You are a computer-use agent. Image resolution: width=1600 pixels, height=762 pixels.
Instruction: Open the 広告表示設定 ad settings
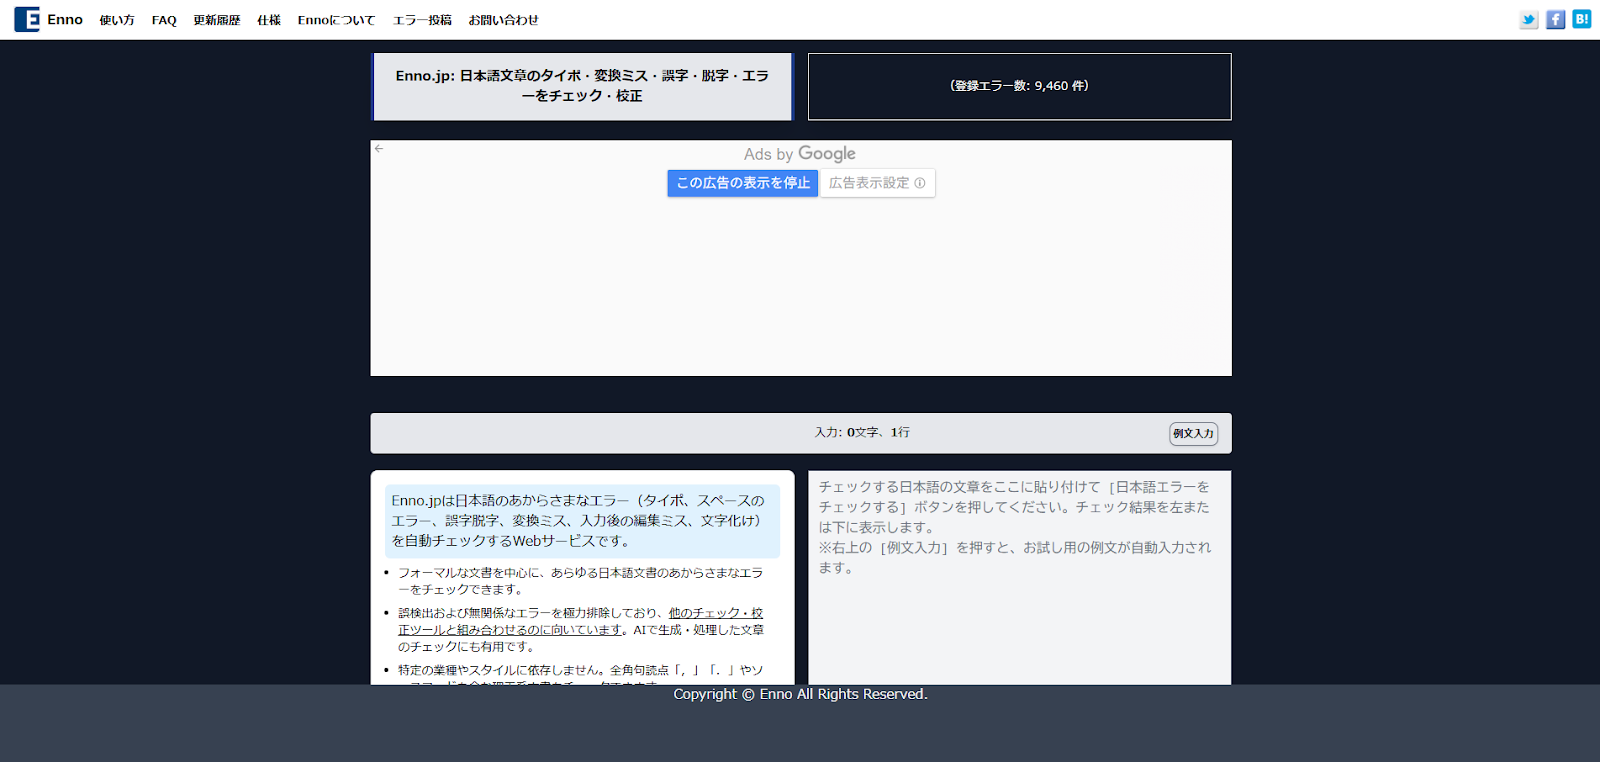(877, 183)
